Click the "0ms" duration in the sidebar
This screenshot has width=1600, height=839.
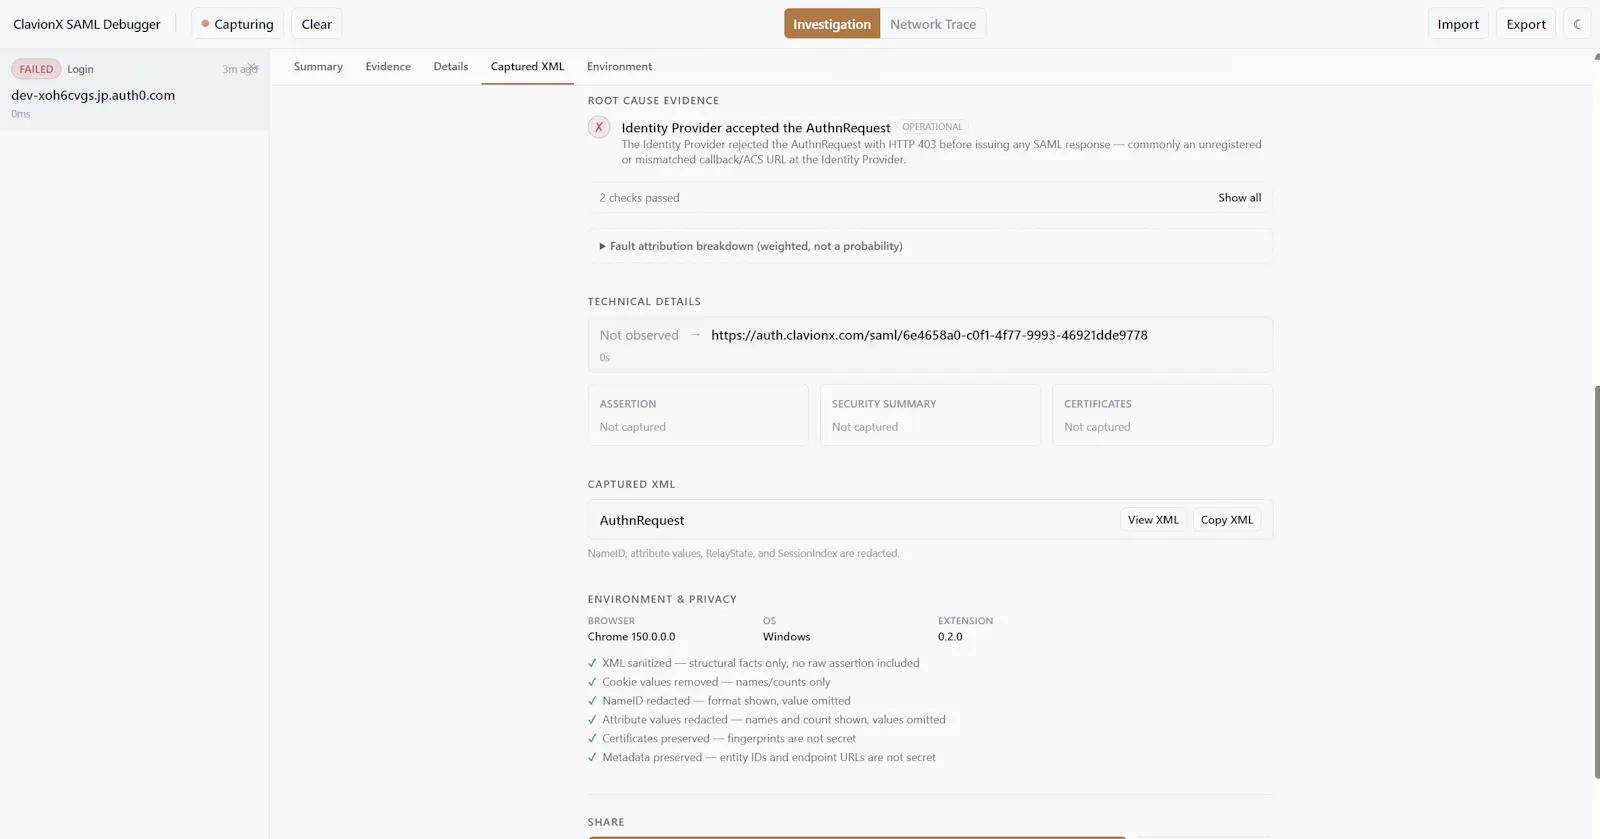coord(21,114)
